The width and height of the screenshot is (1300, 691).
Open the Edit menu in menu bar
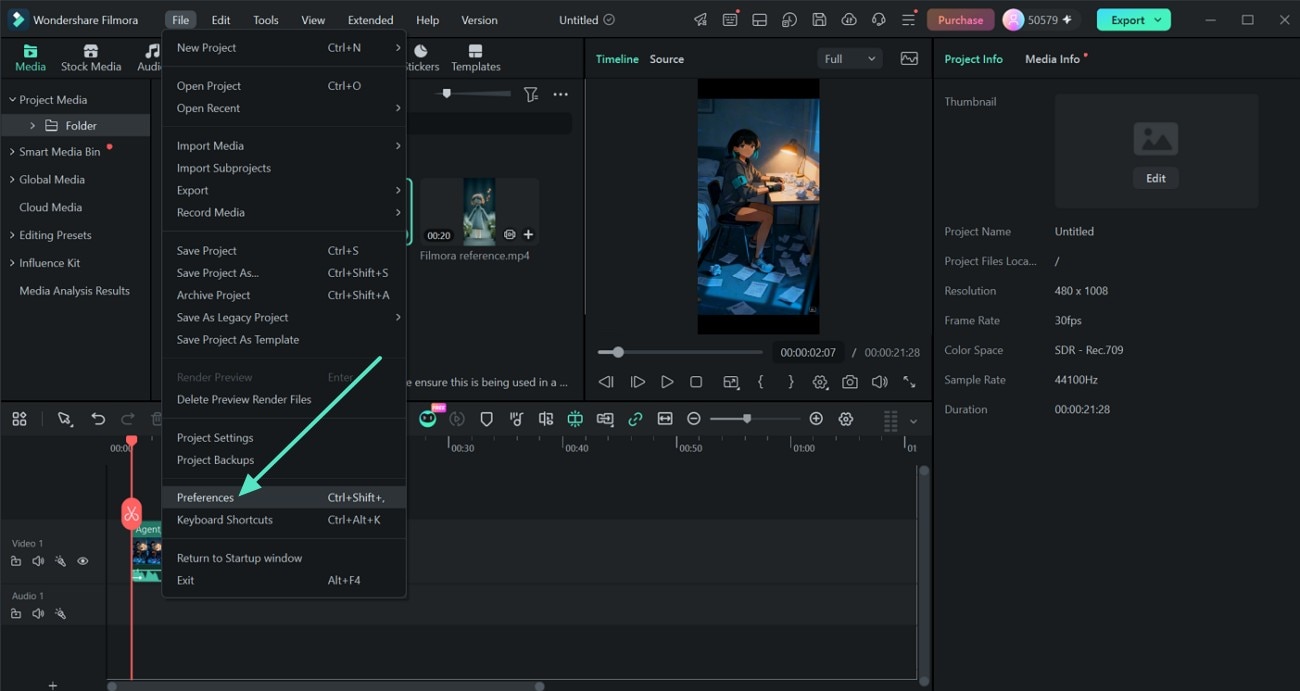[221, 20]
